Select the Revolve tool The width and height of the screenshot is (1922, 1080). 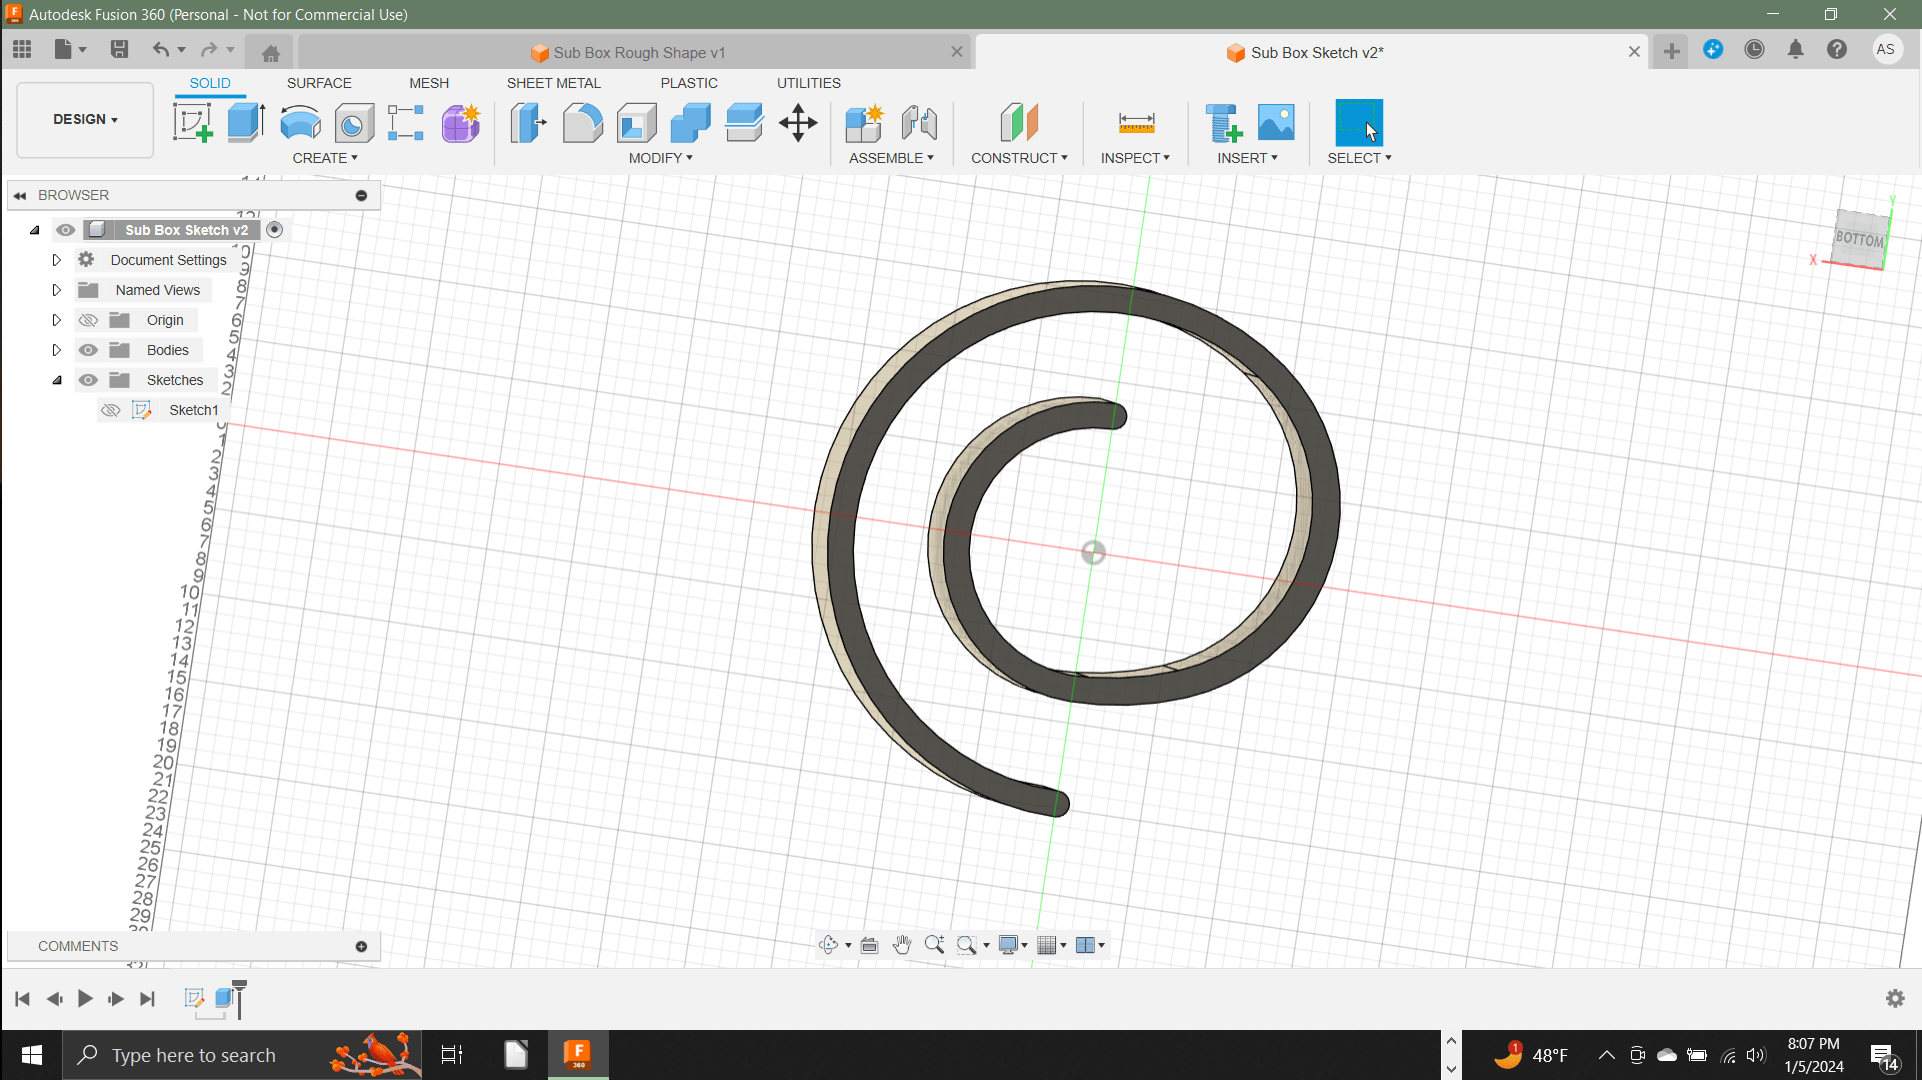pos(300,123)
